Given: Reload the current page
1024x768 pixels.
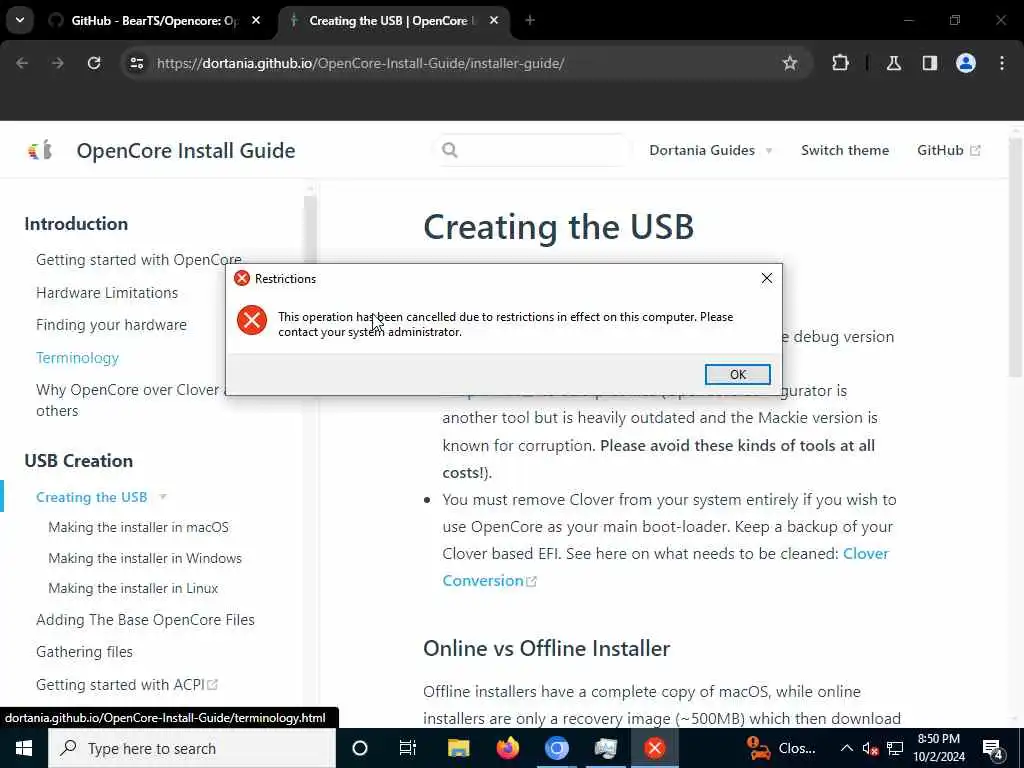Looking at the screenshot, I should [94, 63].
